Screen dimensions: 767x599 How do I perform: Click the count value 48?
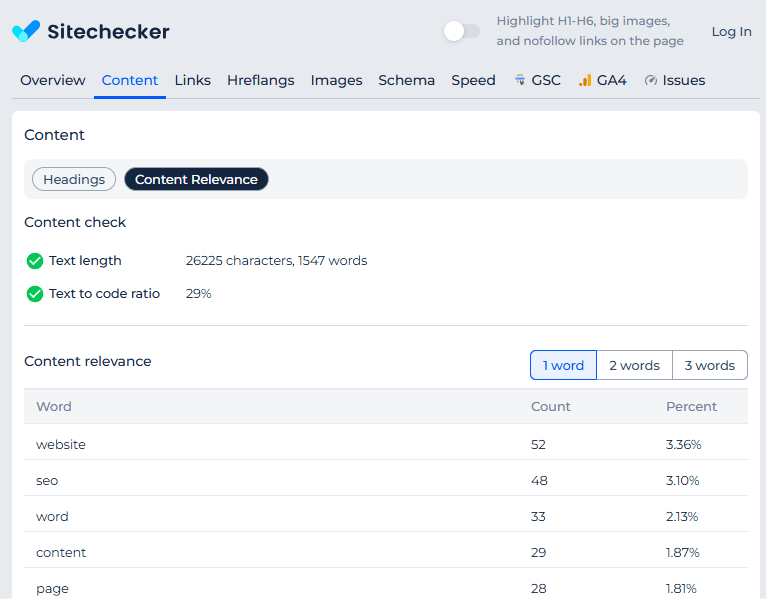tap(539, 481)
